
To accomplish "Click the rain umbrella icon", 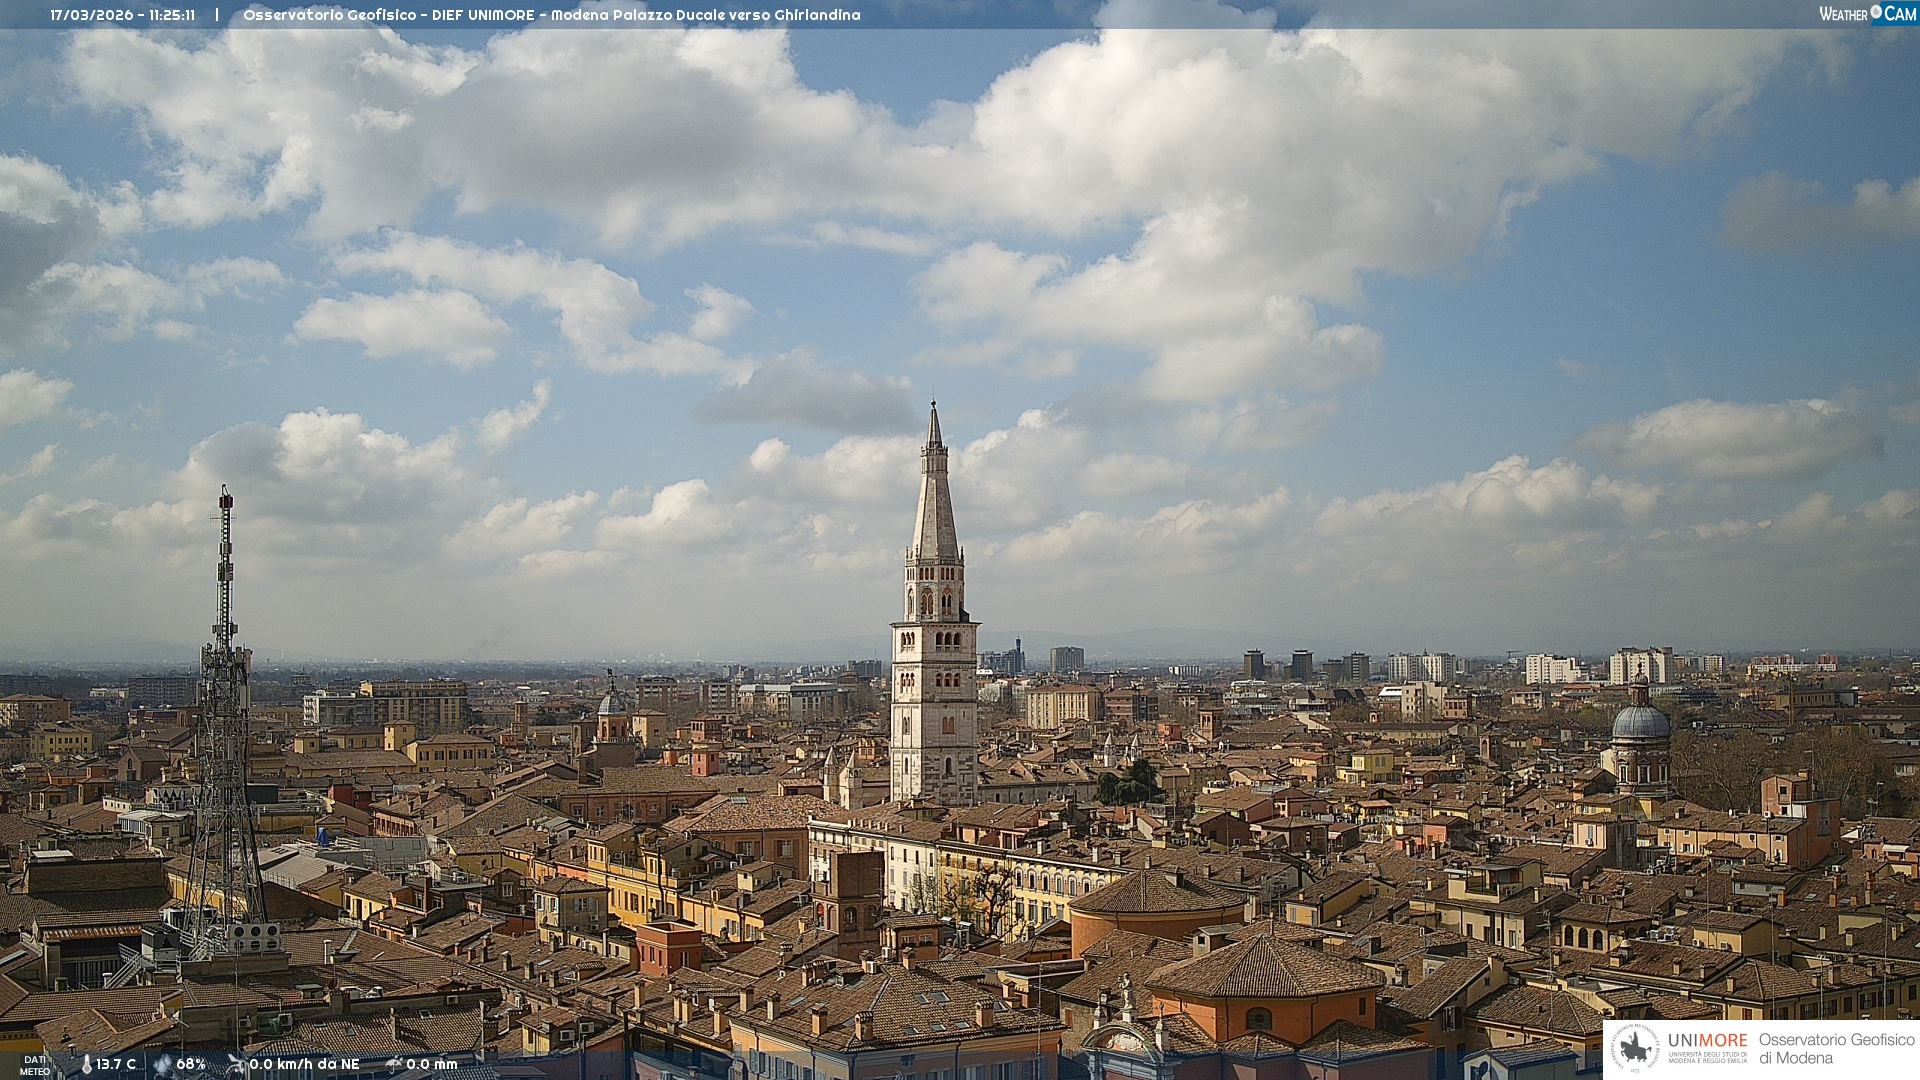I will (x=394, y=1064).
